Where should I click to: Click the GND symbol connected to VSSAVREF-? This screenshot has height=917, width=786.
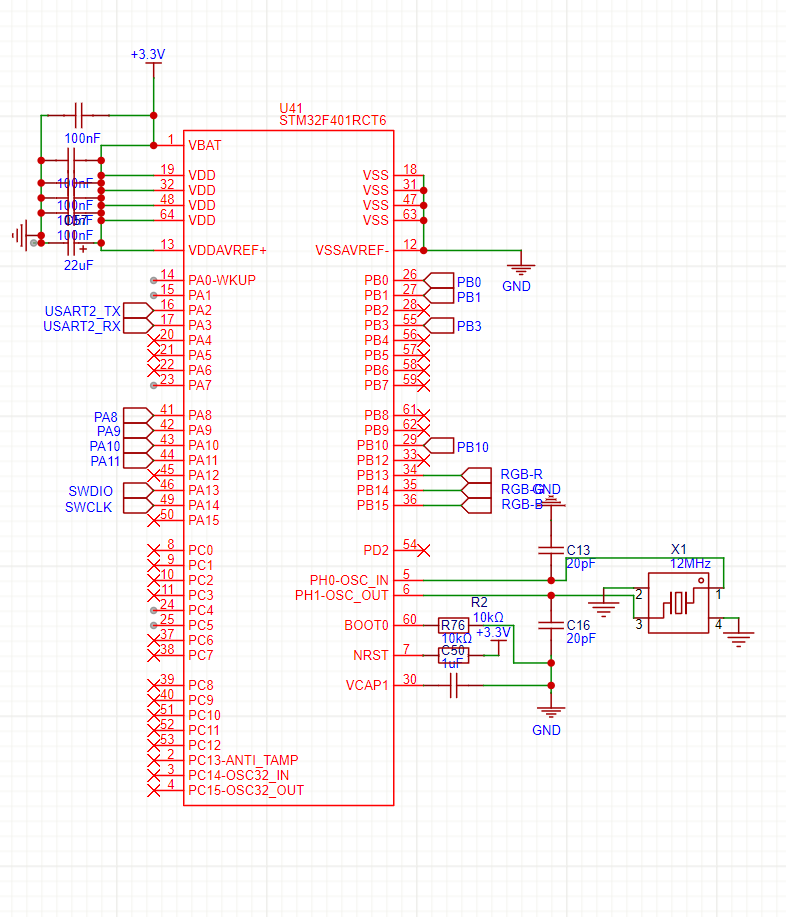point(517,268)
